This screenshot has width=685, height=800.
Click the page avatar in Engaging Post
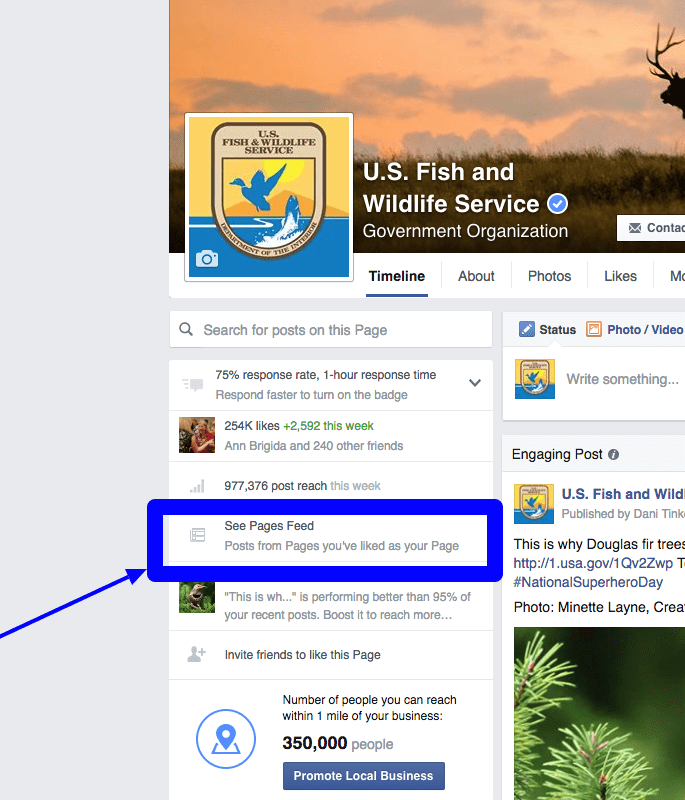point(534,504)
